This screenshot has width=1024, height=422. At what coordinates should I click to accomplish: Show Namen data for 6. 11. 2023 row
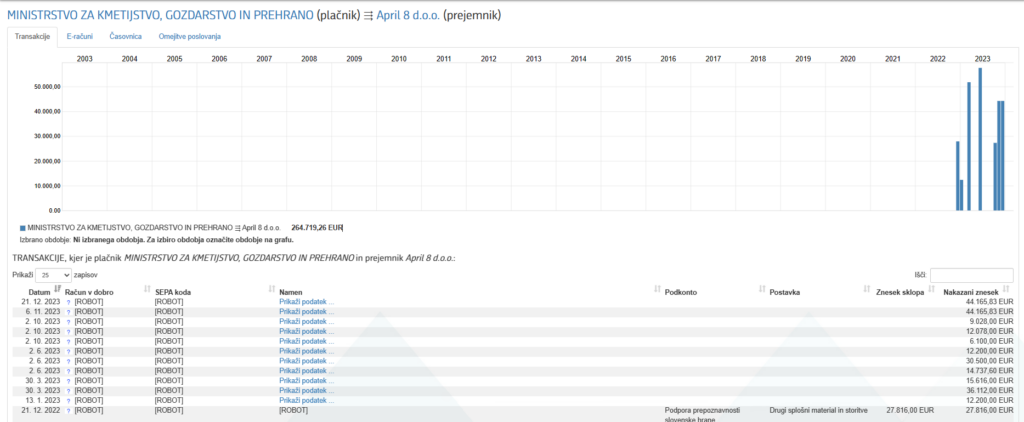click(x=307, y=312)
